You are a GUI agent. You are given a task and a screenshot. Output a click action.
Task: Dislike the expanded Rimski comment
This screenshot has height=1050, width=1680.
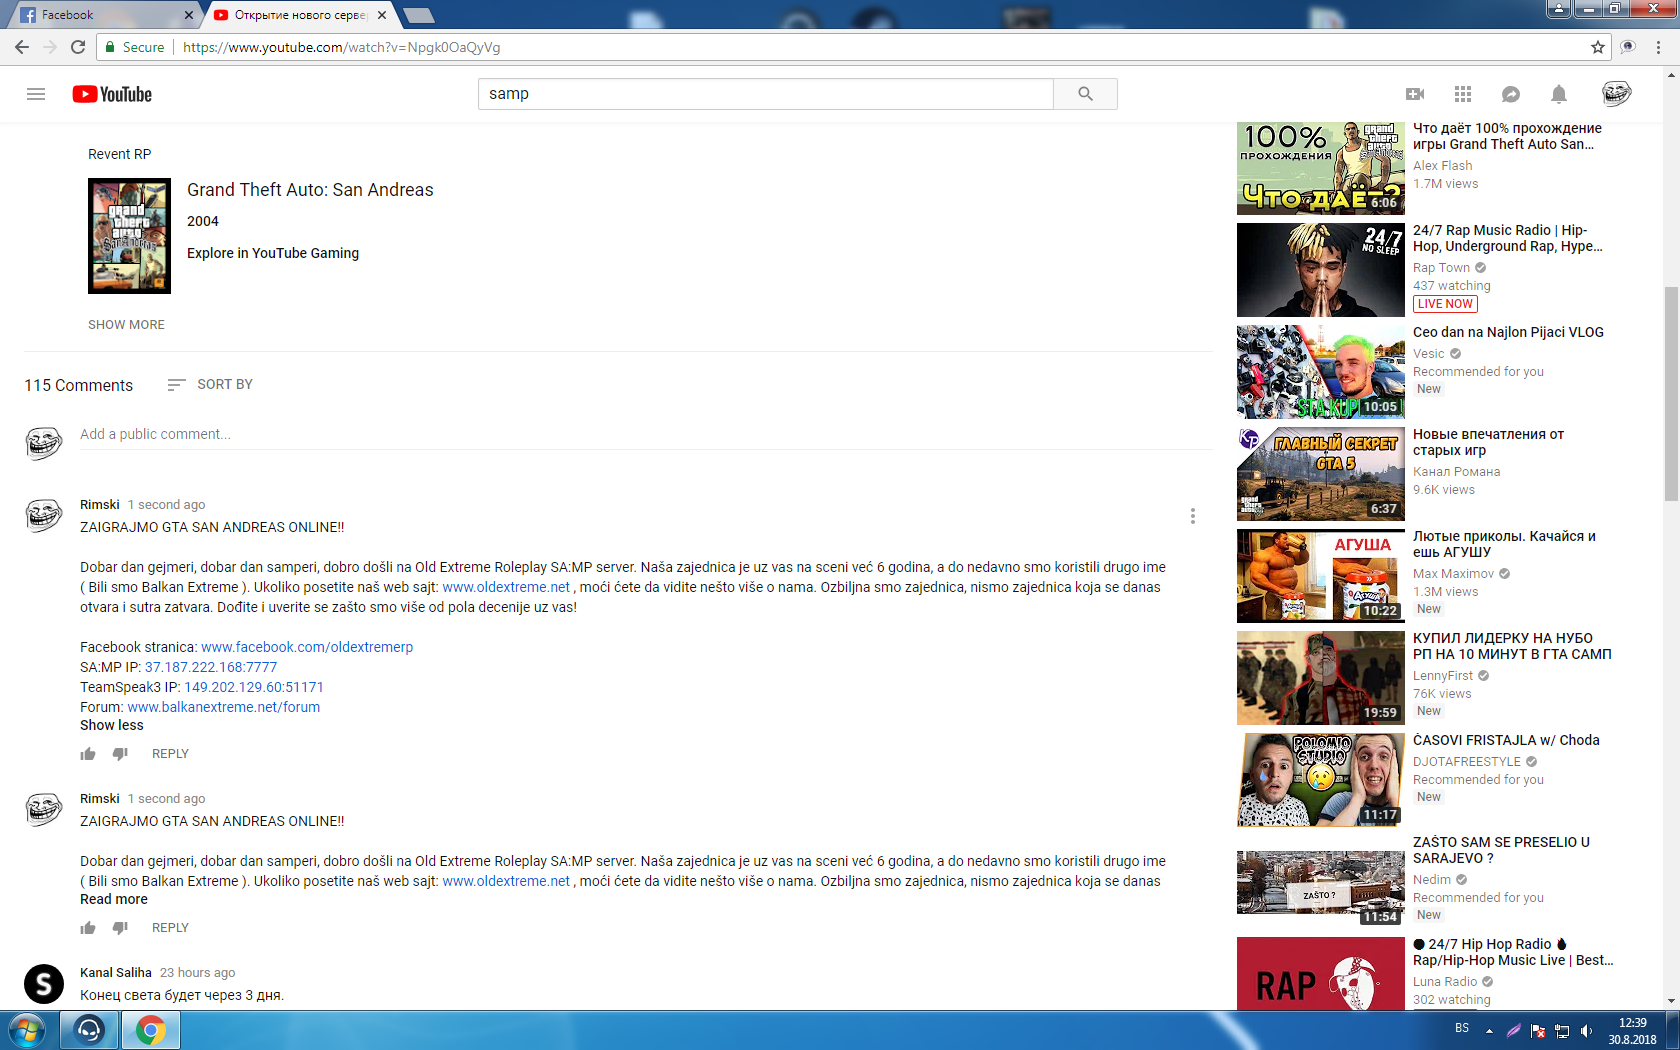120,754
